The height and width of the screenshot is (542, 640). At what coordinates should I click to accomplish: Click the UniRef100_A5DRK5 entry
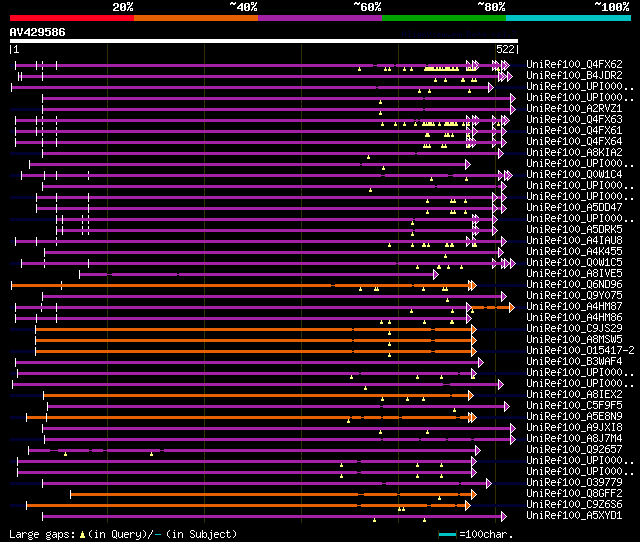(574, 230)
